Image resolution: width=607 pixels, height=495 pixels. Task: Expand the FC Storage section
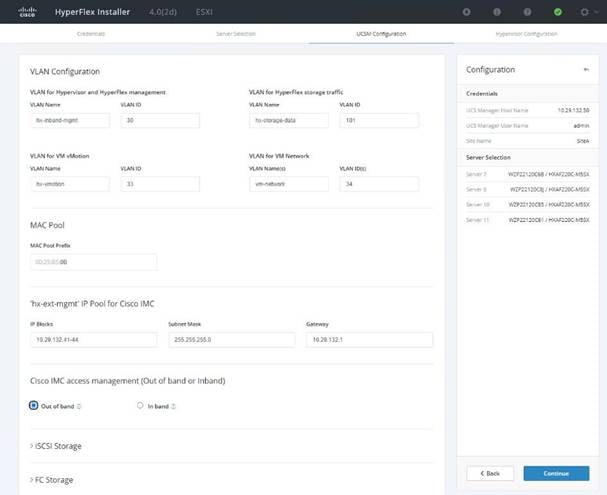tap(51, 480)
